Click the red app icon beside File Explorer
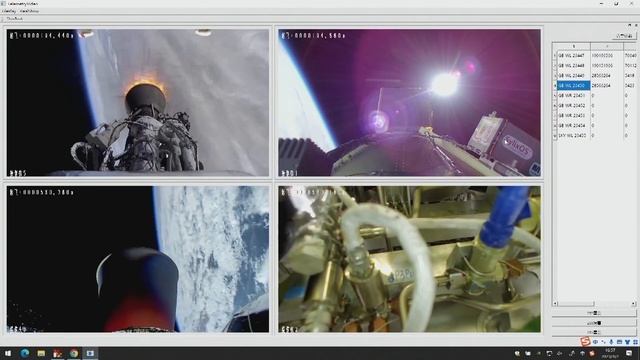Viewport: 640px width, 360px height. coord(58,353)
